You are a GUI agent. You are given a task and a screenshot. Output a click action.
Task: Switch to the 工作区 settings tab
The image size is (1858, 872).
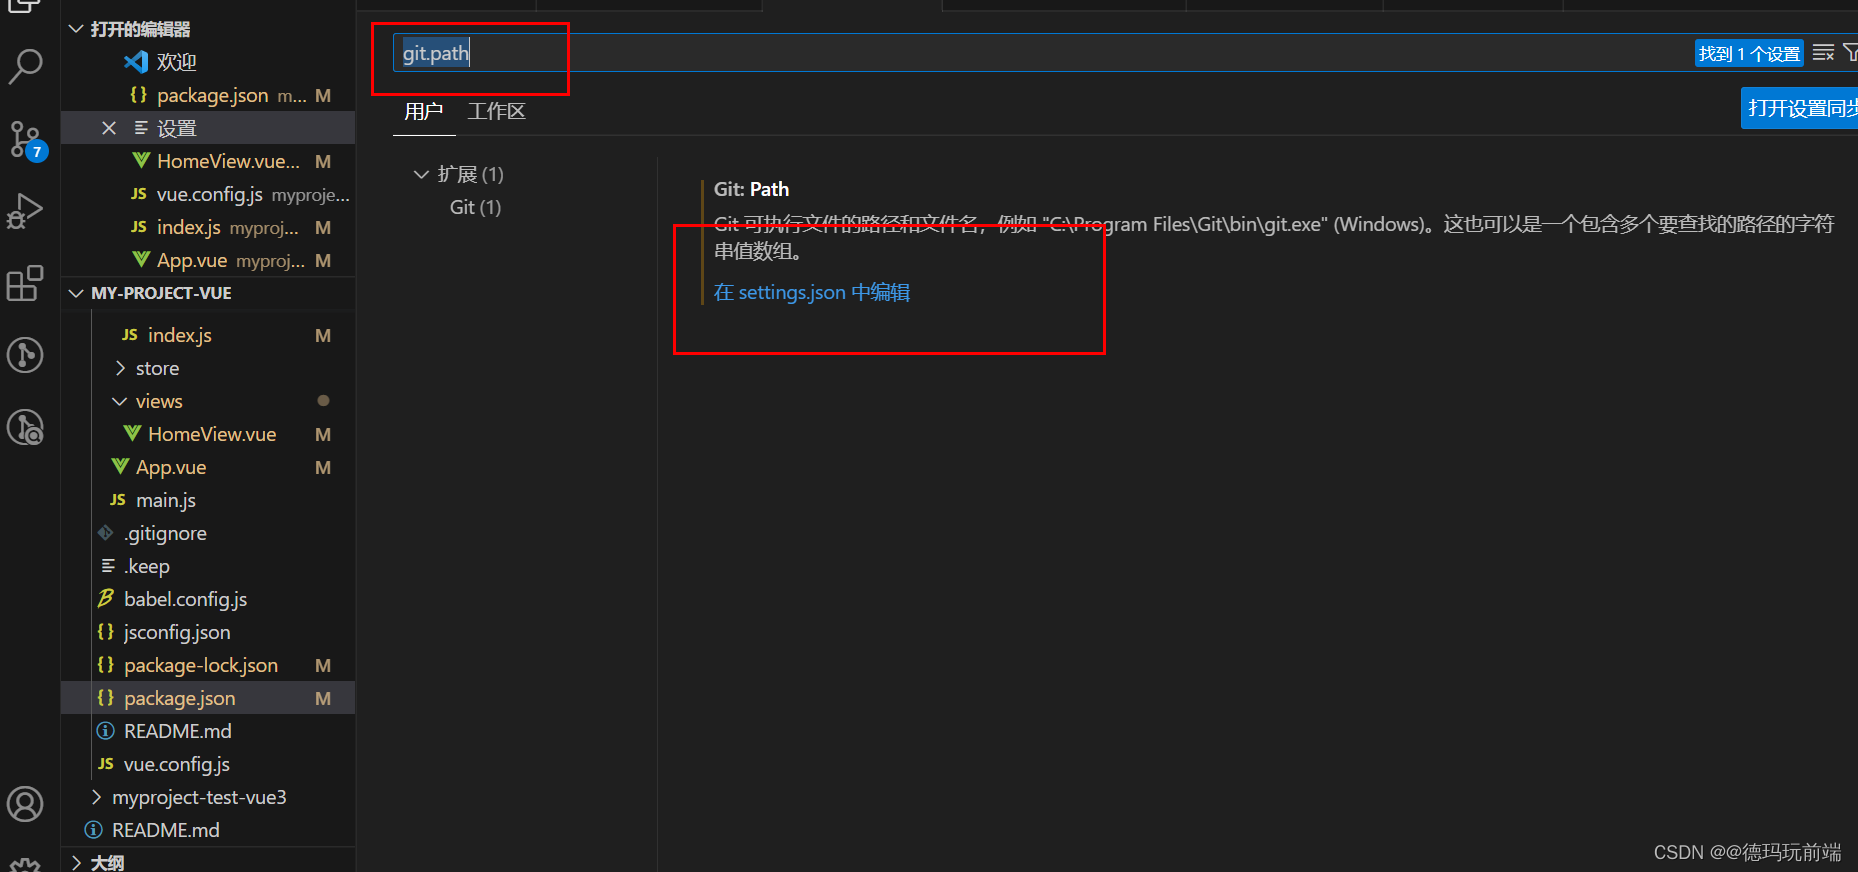(x=497, y=111)
